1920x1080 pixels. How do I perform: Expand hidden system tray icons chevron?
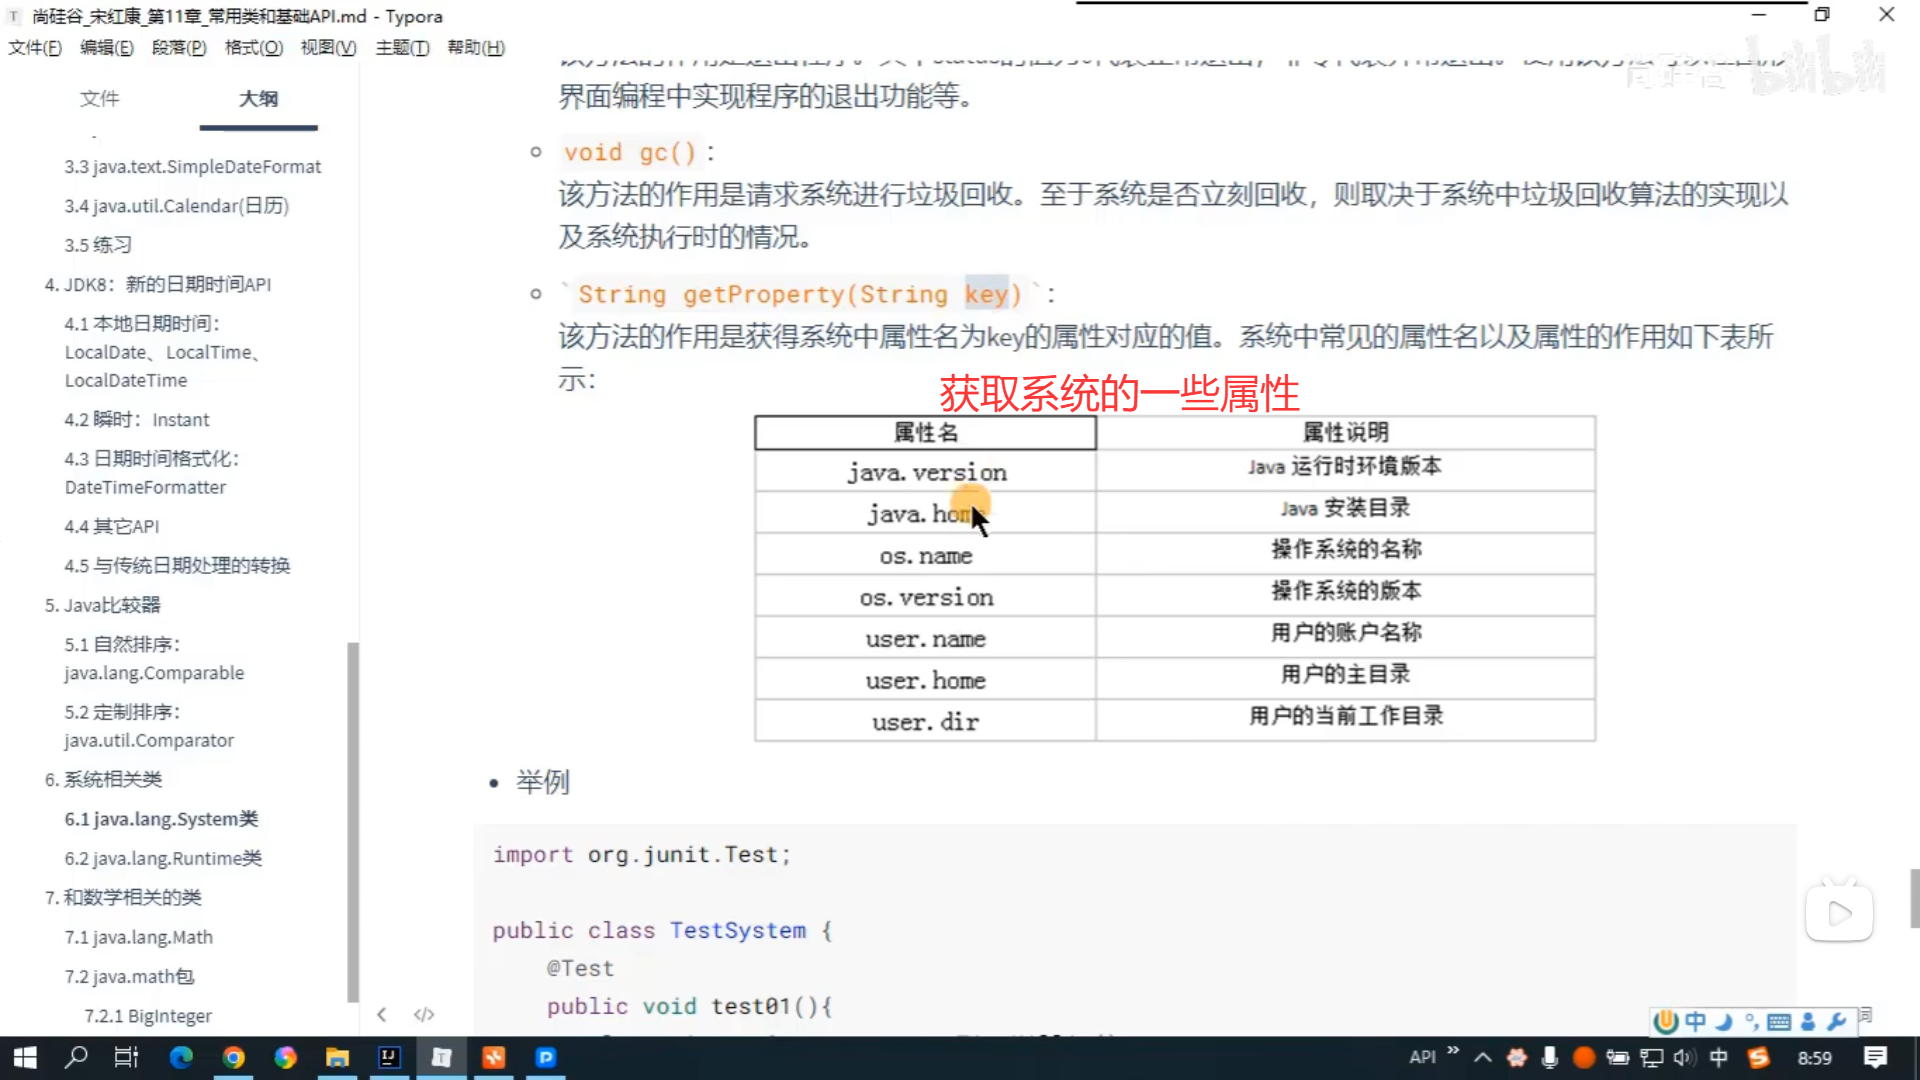(1483, 1057)
